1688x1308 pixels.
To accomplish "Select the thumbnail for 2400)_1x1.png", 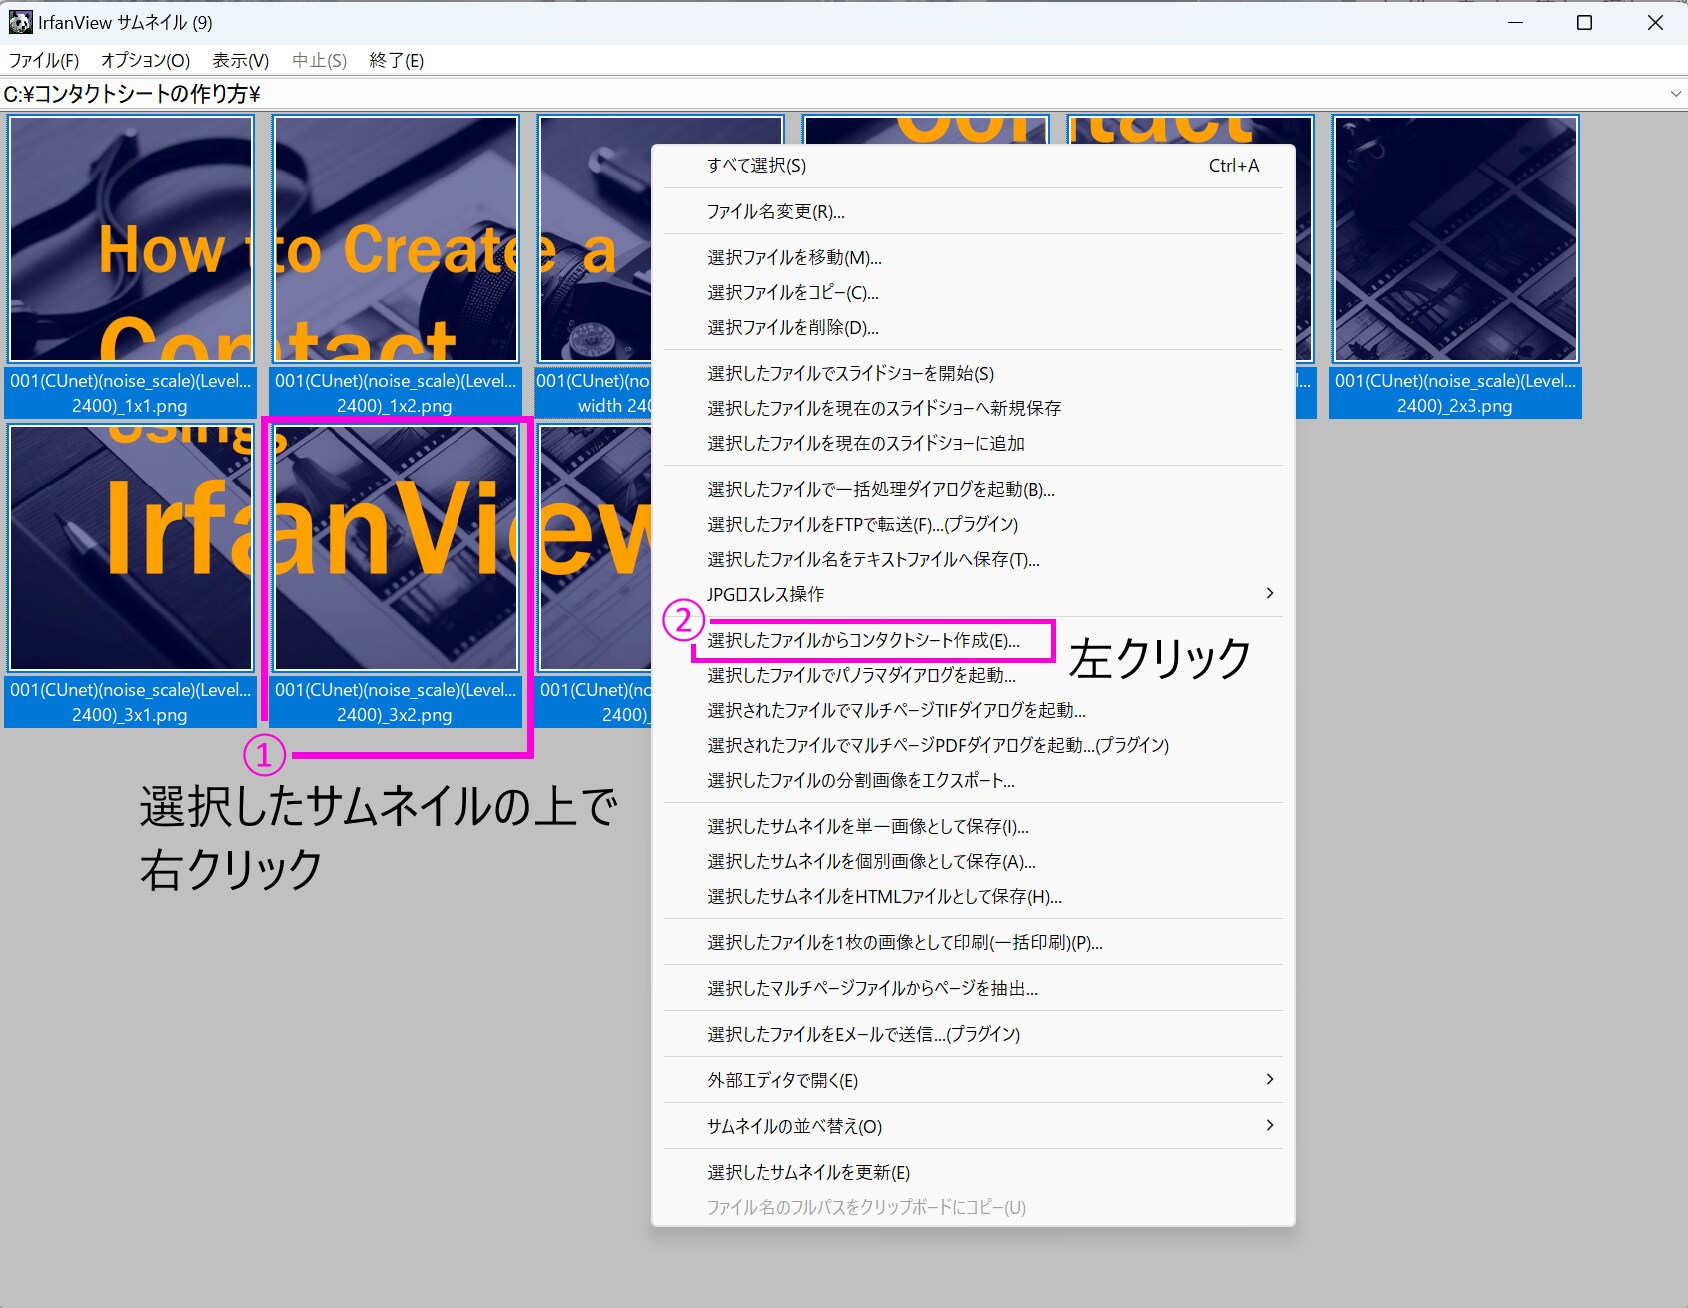I will point(131,239).
